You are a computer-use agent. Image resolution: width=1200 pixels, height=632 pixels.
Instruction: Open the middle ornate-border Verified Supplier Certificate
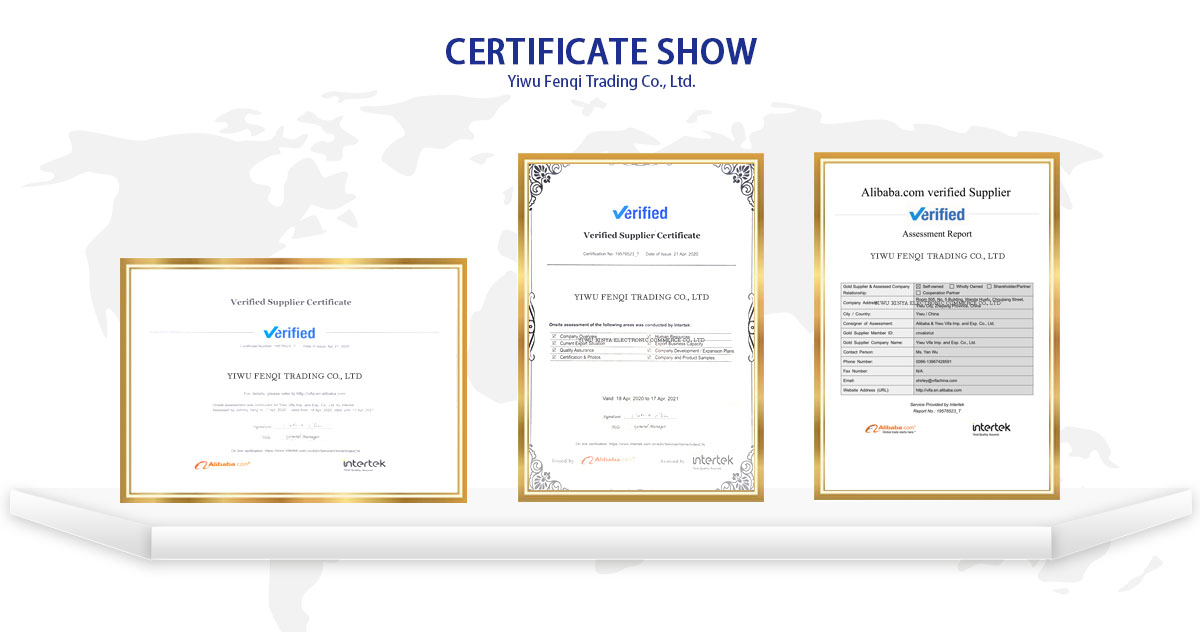tap(640, 327)
